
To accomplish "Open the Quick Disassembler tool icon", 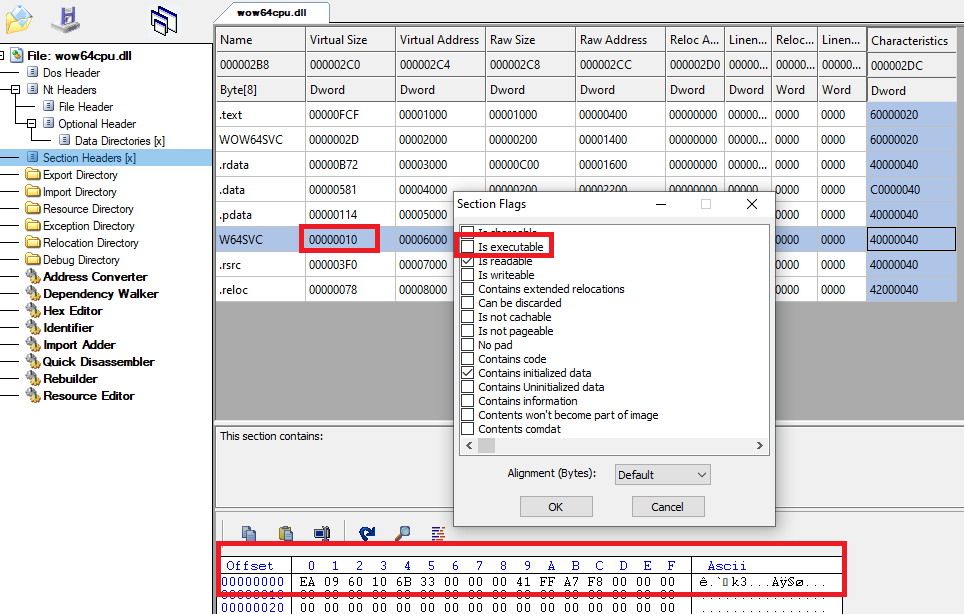I will point(33,362).
